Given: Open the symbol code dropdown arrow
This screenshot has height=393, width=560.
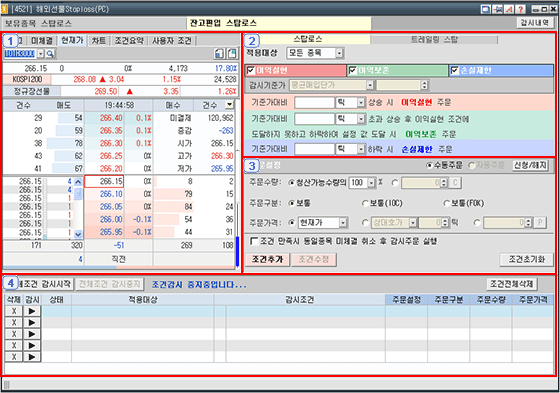Looking at the screenshot, I should pos(41,54).
